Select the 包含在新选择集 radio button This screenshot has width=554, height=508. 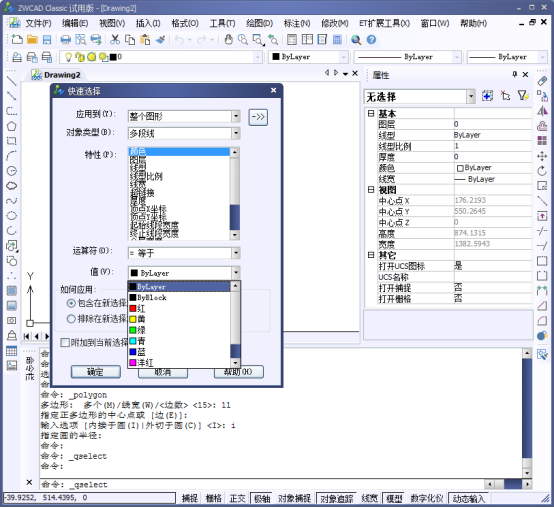point(71,303)
